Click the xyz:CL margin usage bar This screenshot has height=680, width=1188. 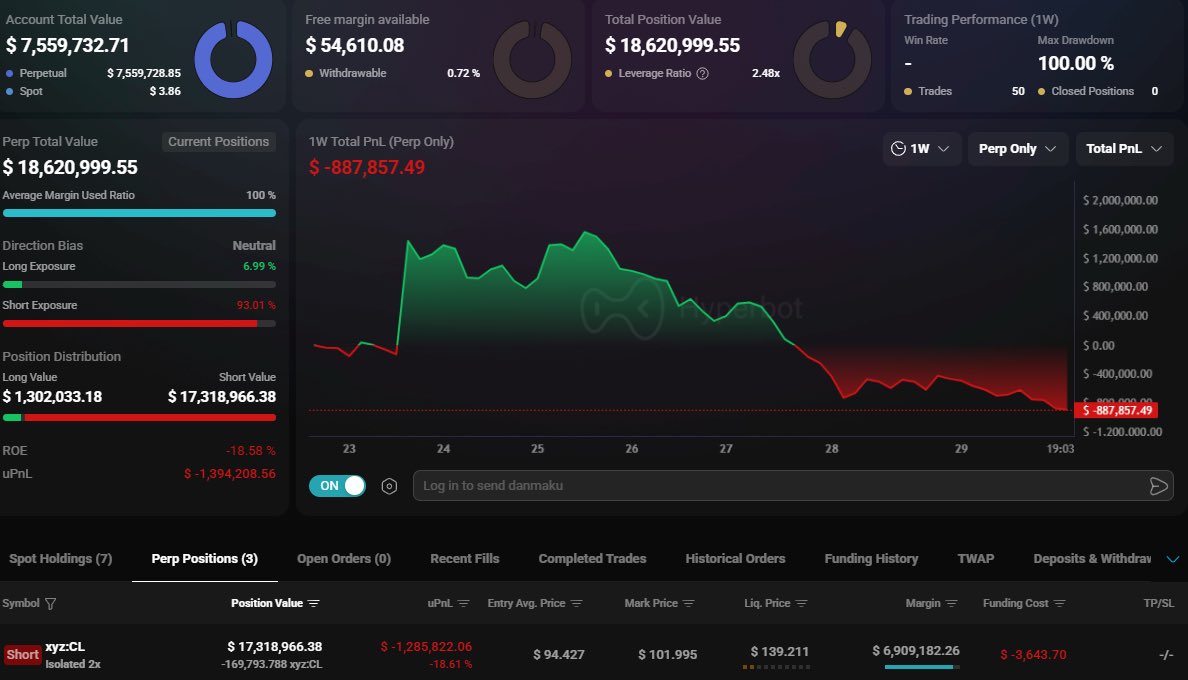coord(922,667)
